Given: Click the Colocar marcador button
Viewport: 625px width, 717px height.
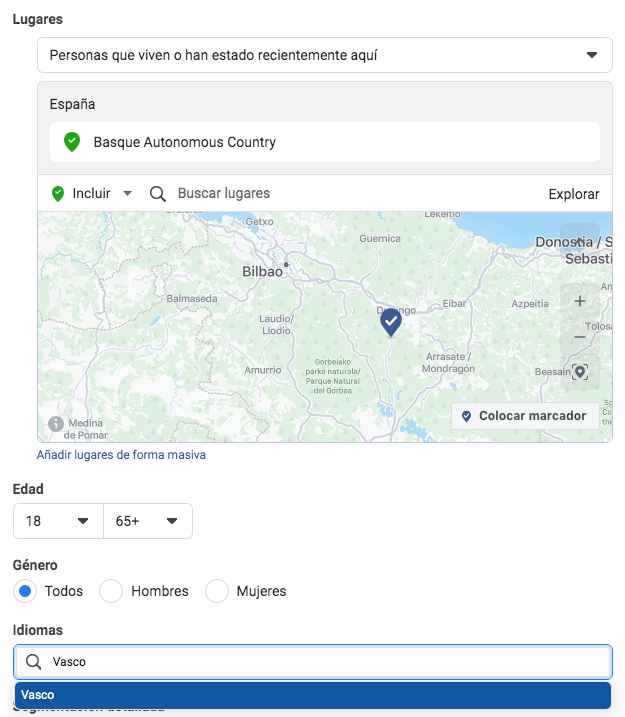Looking at the screenshot, I should [x=524, y=416].
